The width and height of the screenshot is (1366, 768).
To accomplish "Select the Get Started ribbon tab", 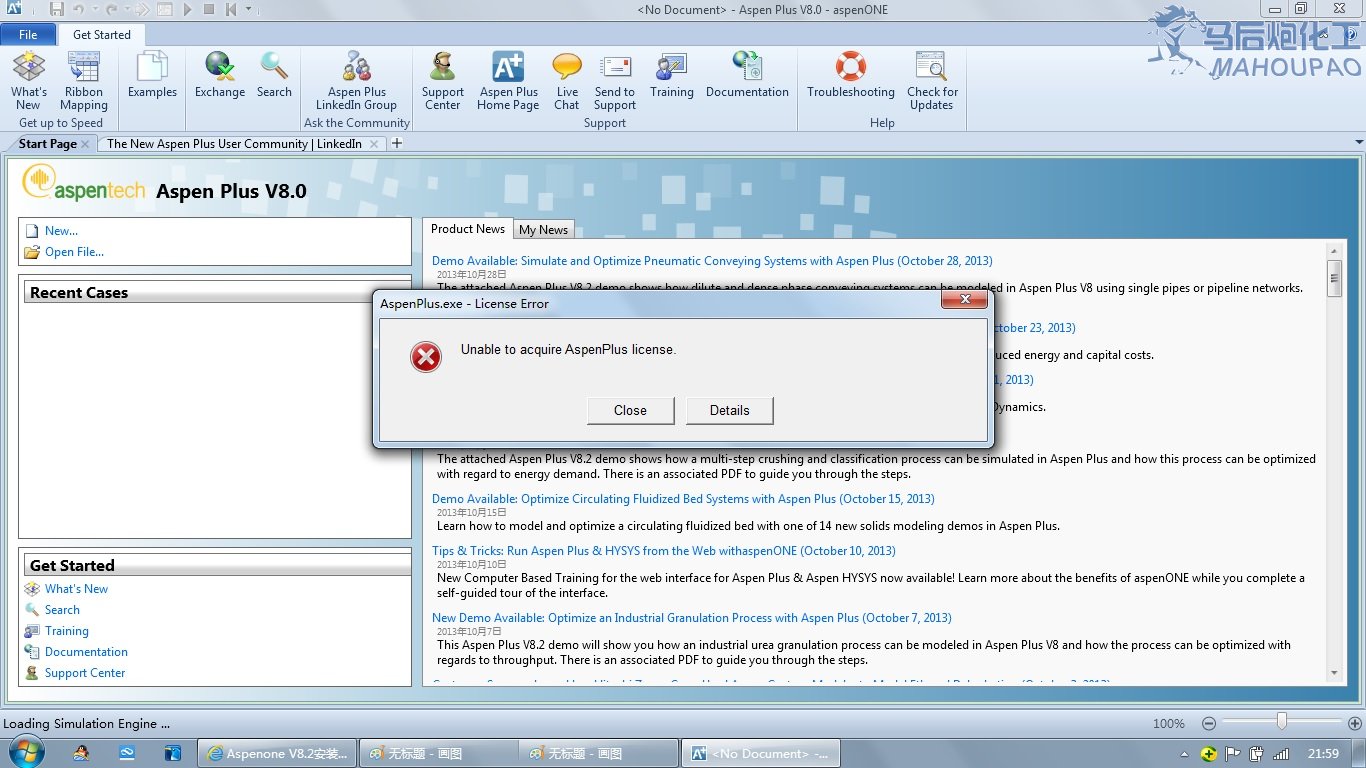I will 102,34.
